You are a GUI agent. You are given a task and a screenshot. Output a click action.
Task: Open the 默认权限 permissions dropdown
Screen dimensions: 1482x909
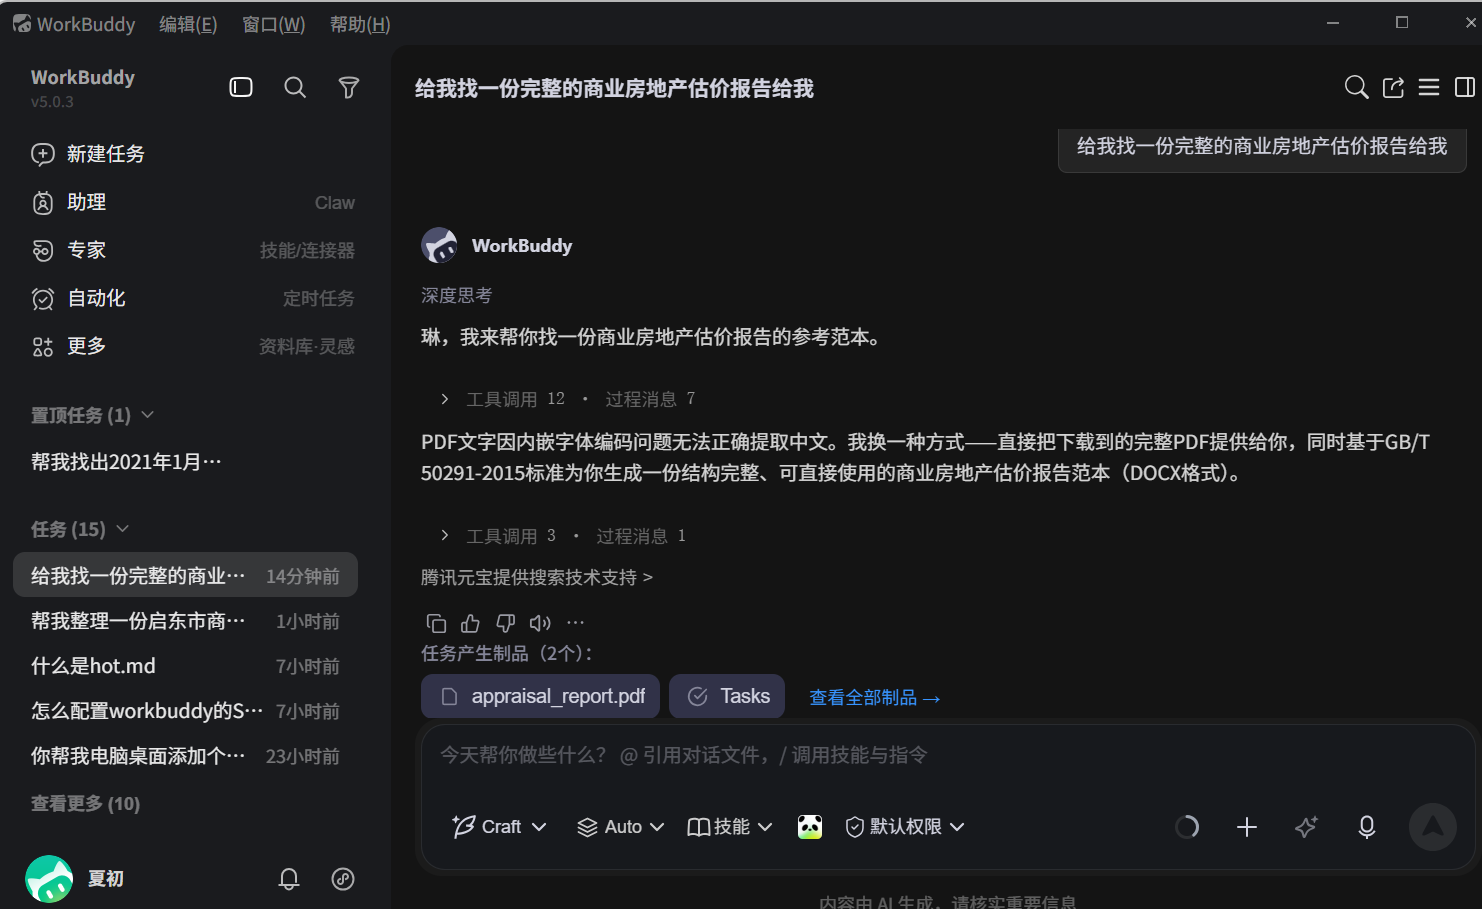pos(905,827)
